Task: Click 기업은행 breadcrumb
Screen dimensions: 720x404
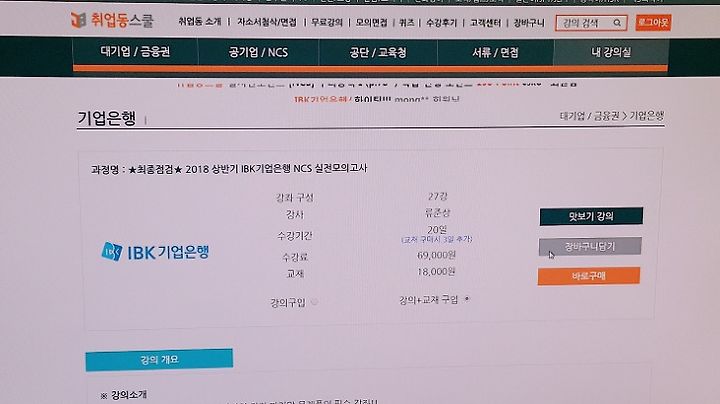Action: click(x=647, y=116)
